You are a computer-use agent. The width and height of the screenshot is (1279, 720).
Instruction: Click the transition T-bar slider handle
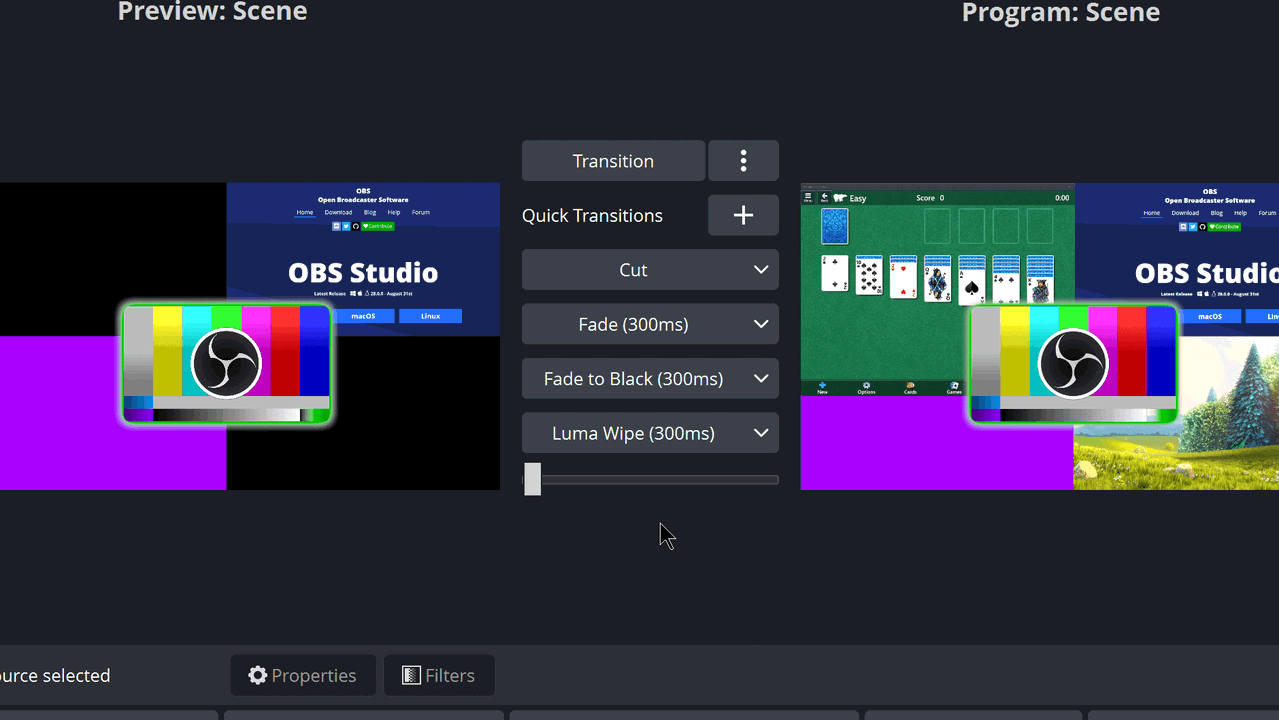coord(532,479)
